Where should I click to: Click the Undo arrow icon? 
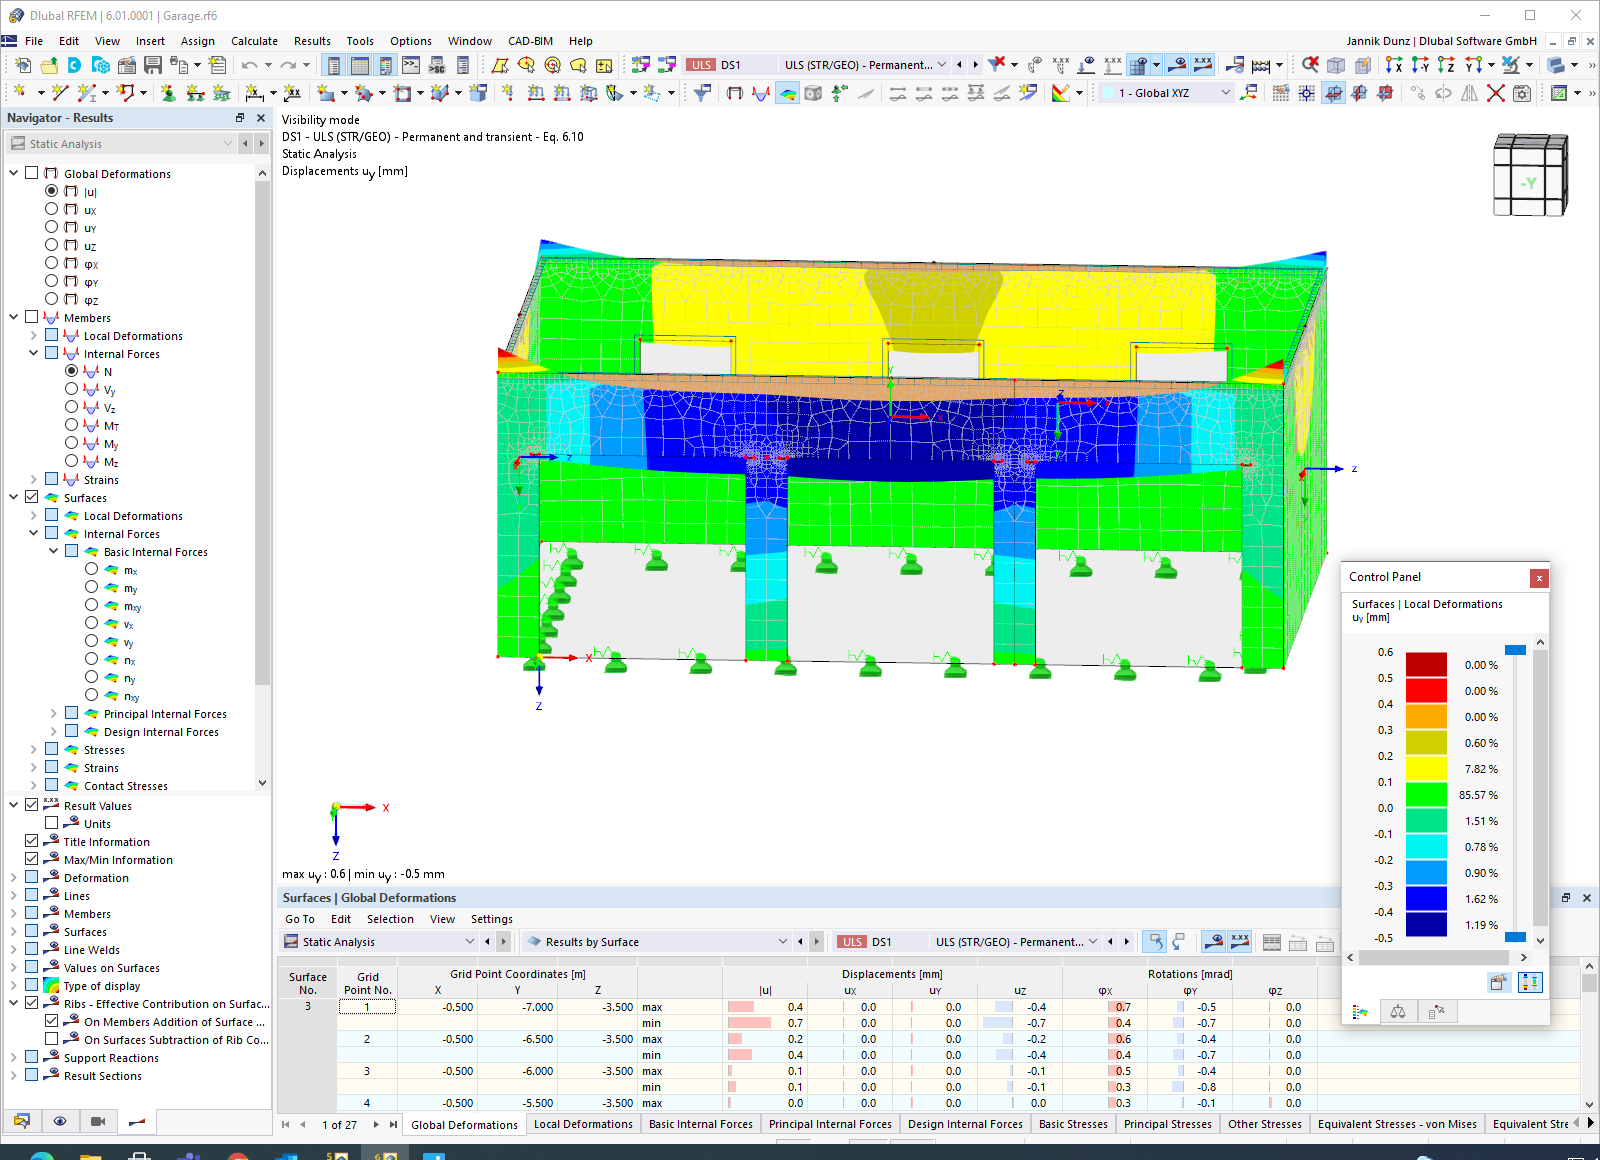[249, 65]
